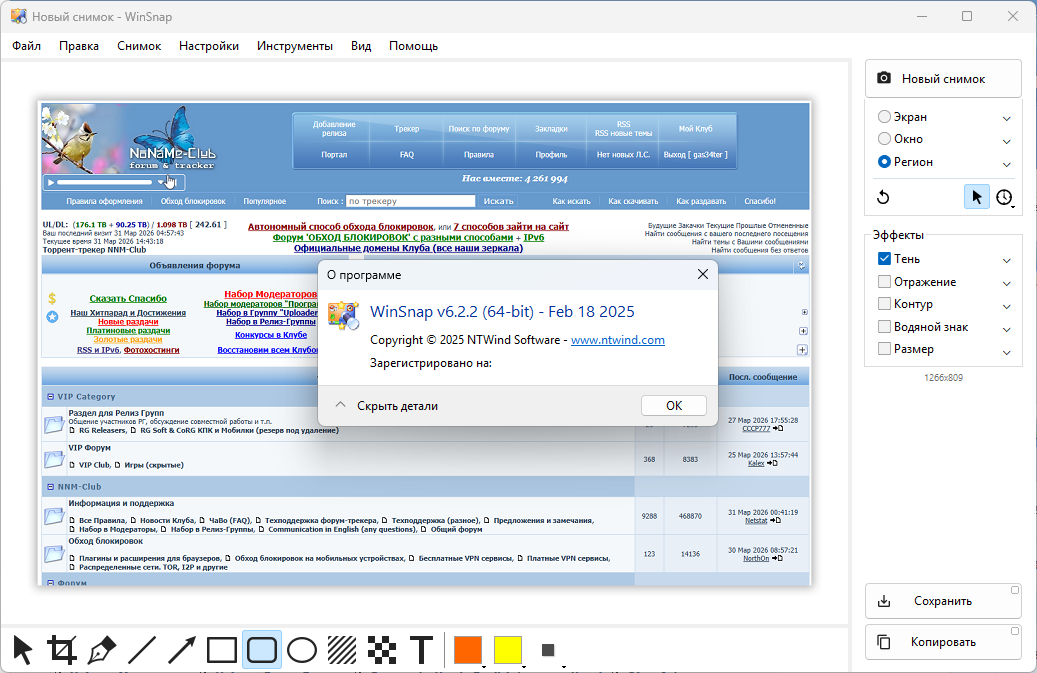Image resolution: width=1037 pixels, height=673 pixels.
Task: Select the Crop tool in bottom toolbar
Action: (62, 651)
